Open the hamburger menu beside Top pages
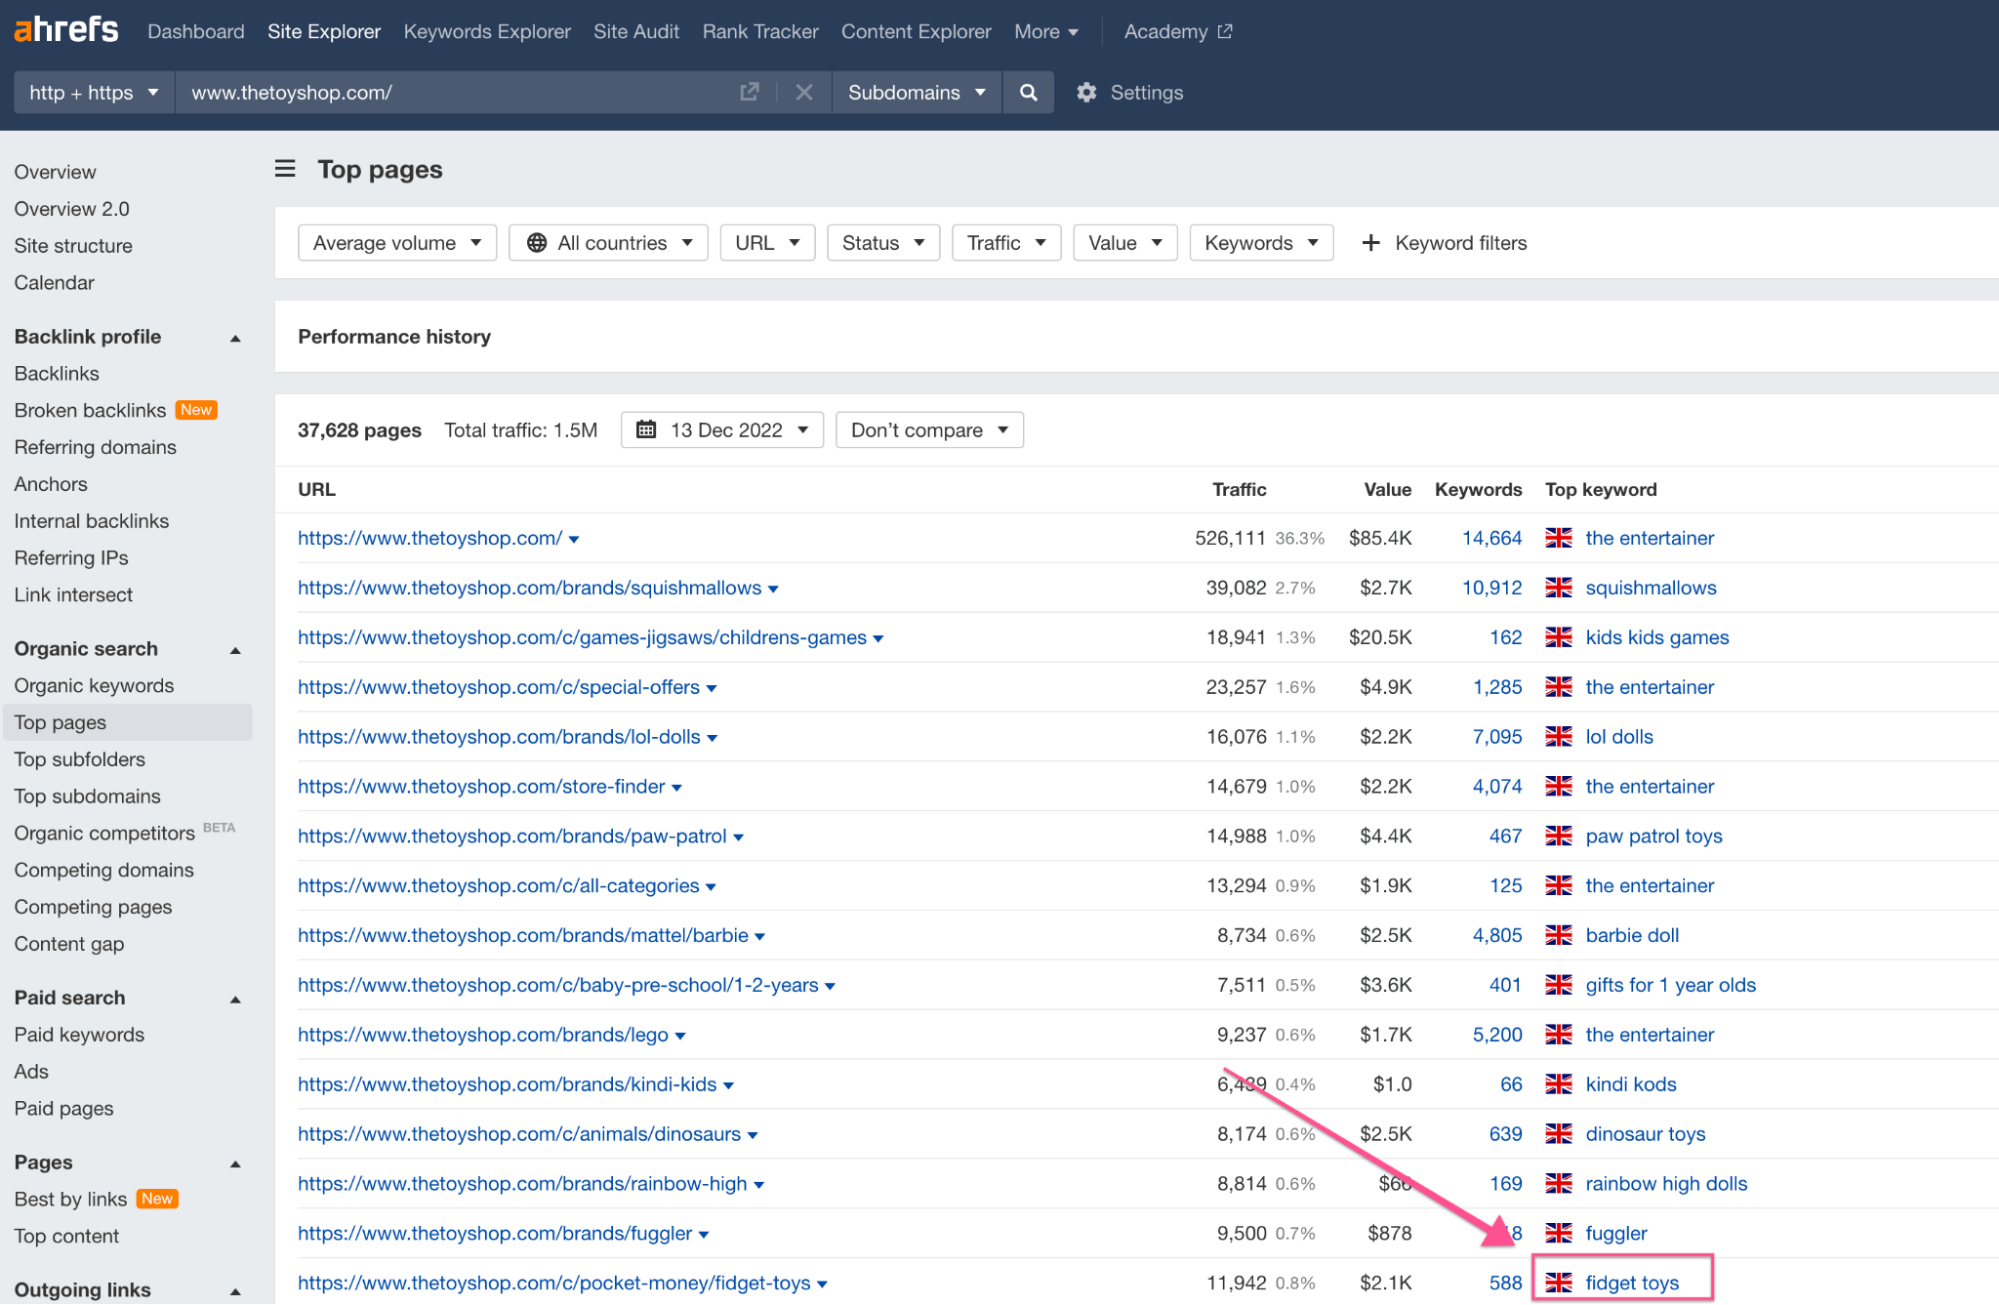Image resolution: width=1999 pixels, height=1305 pixels. [285, 169]
